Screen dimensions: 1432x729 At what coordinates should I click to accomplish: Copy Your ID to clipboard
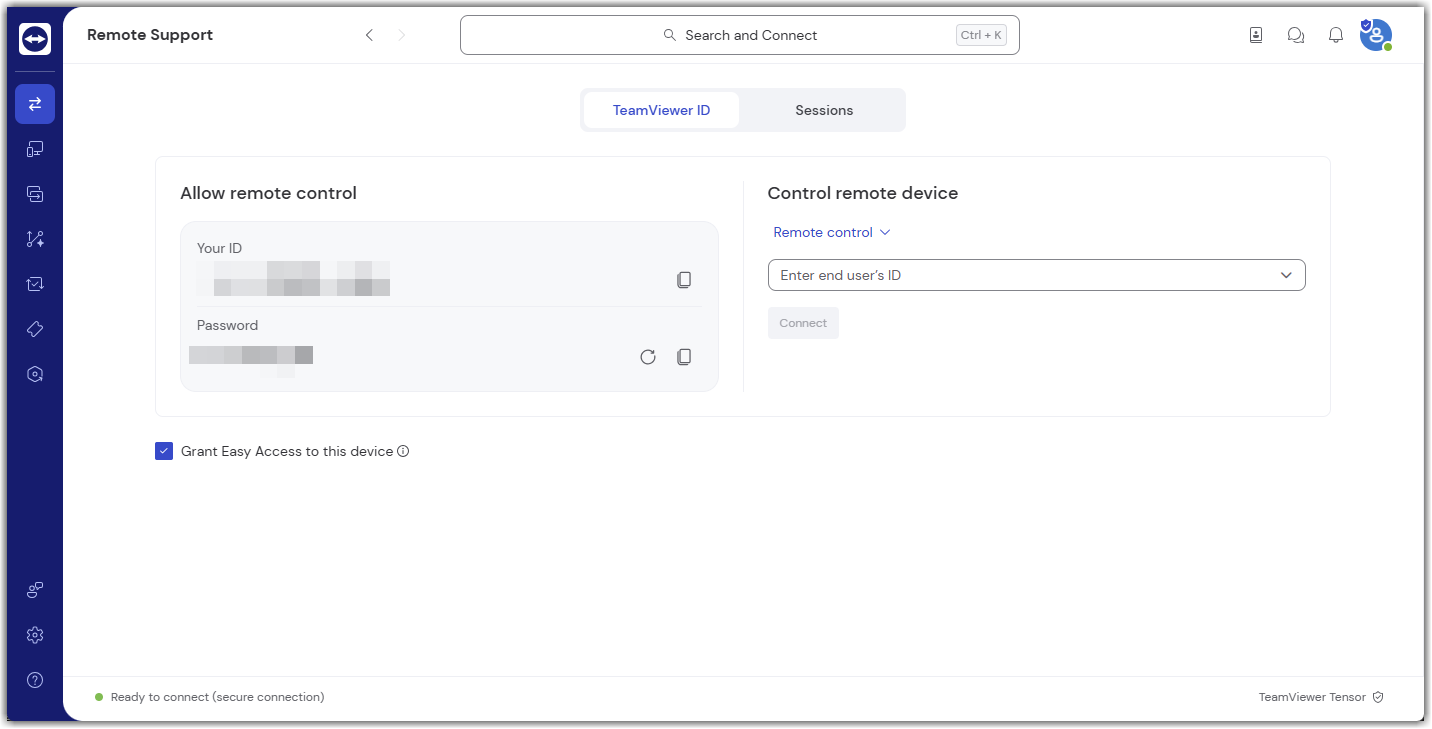click(x=684, y=280)
